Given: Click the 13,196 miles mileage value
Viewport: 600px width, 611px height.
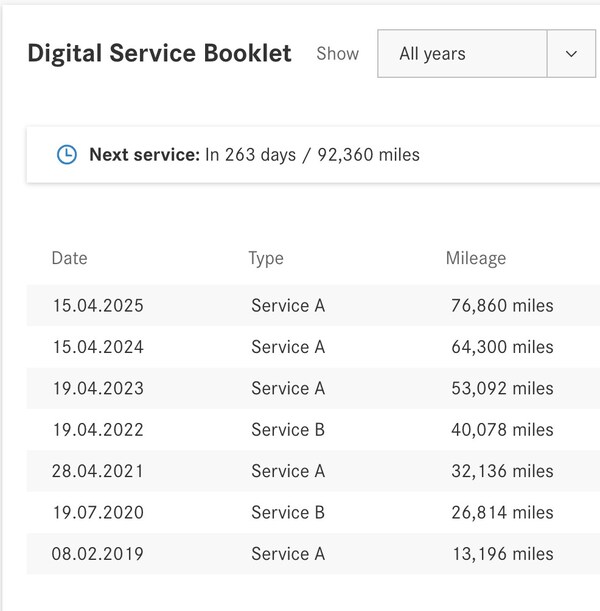Looking at the screenshot, I should tap(502, 554).
